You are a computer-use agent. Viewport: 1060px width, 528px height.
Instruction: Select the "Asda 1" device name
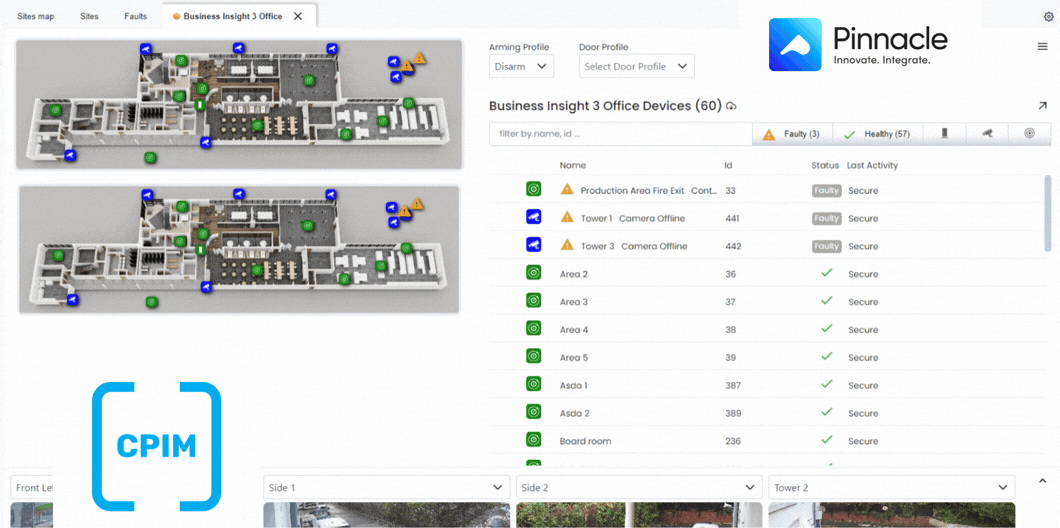pyautogui.click(x=573, y=385)
